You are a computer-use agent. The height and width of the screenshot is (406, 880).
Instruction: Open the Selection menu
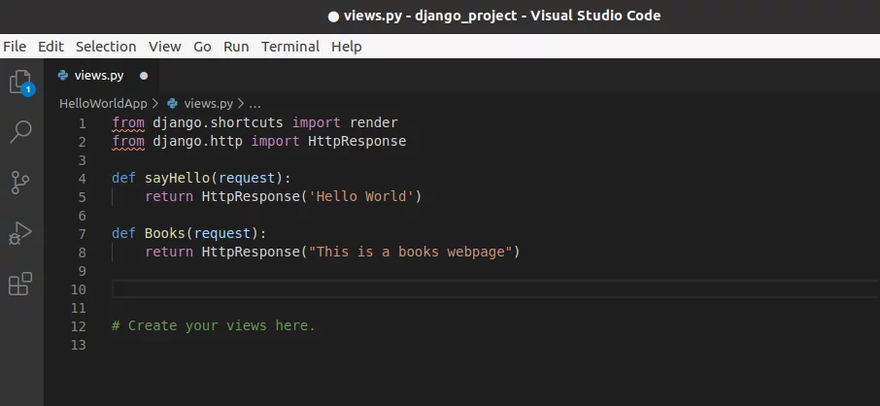coord(106,47)
